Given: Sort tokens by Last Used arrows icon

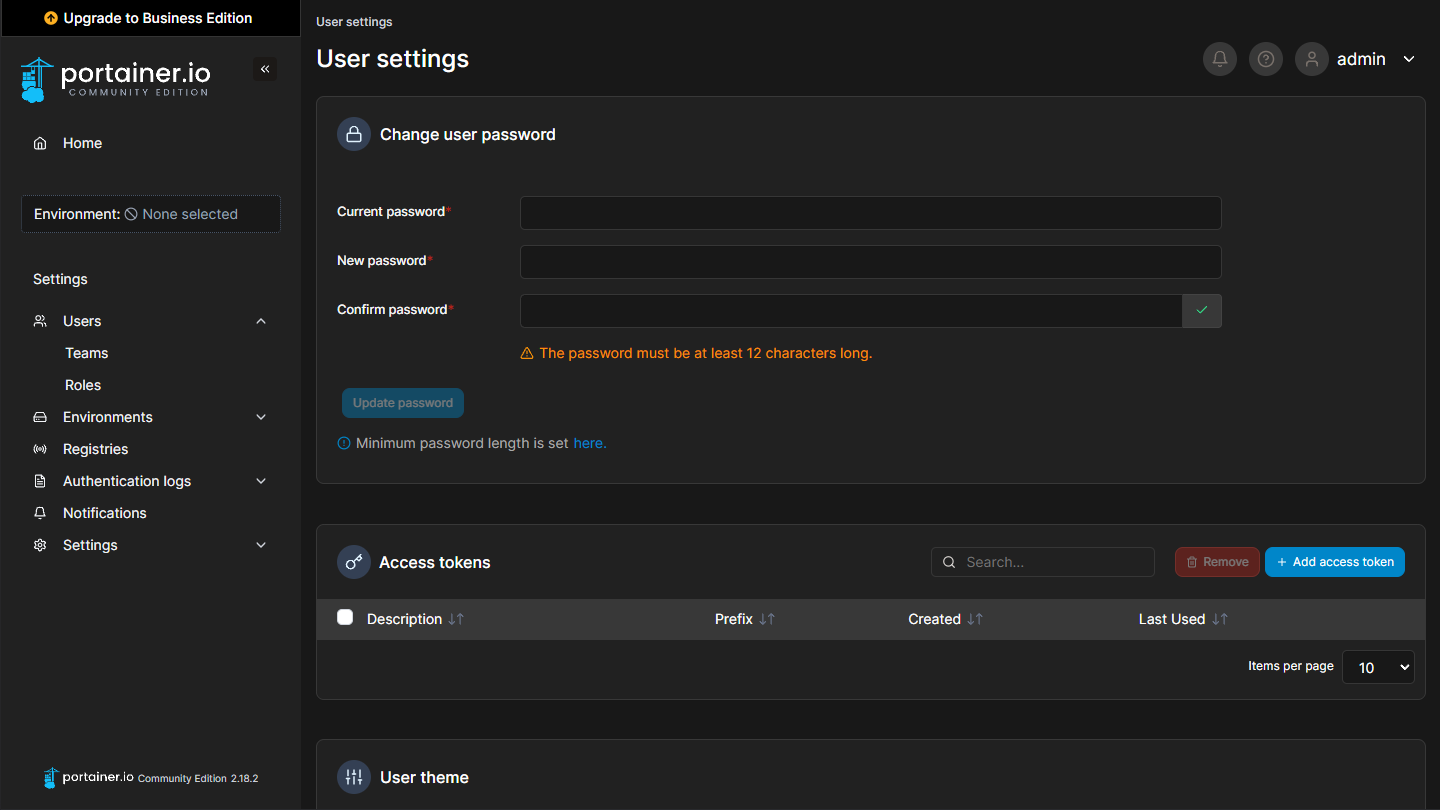Looking at the screenshot, I should pos(1219,619).
